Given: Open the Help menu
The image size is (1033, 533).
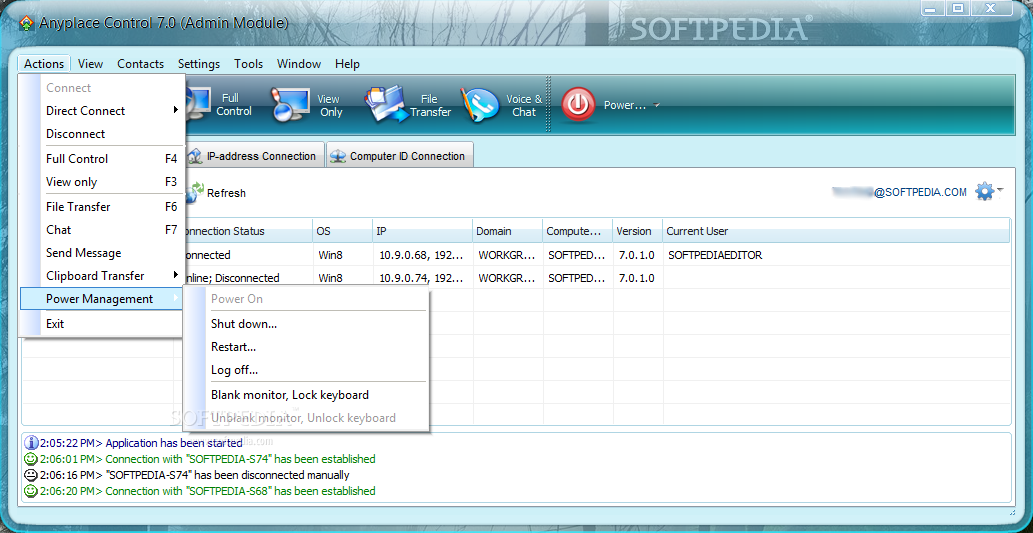Looking at the screenshot, I should [x=347, y=64].
